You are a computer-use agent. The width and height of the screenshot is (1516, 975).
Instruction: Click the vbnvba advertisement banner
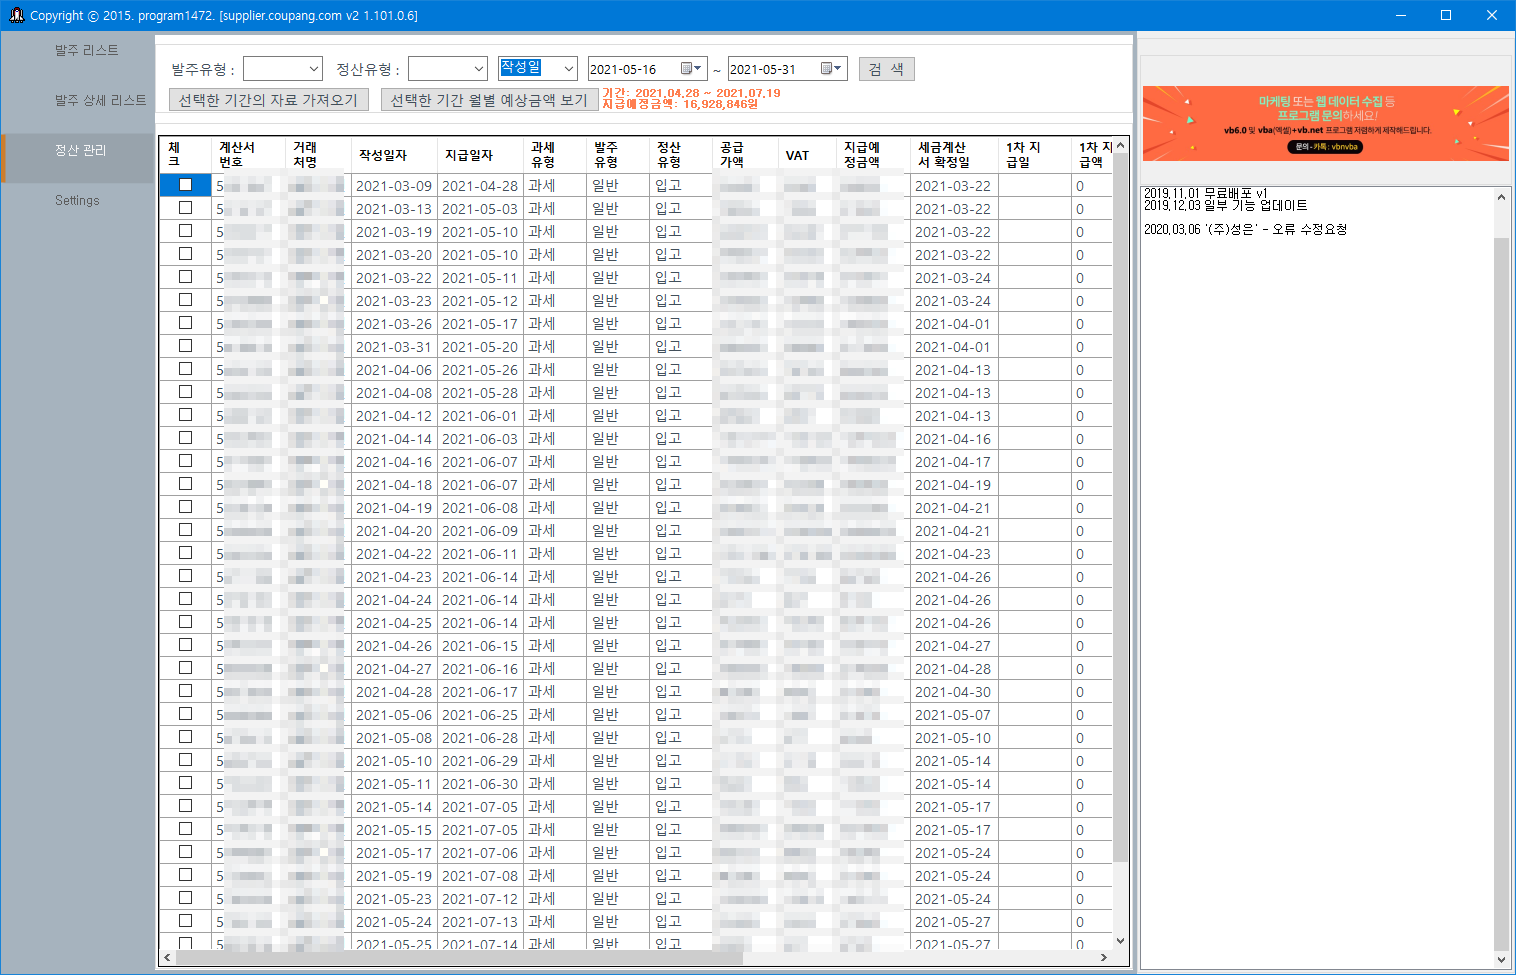pyautogui.click(x=1325, y=123)
